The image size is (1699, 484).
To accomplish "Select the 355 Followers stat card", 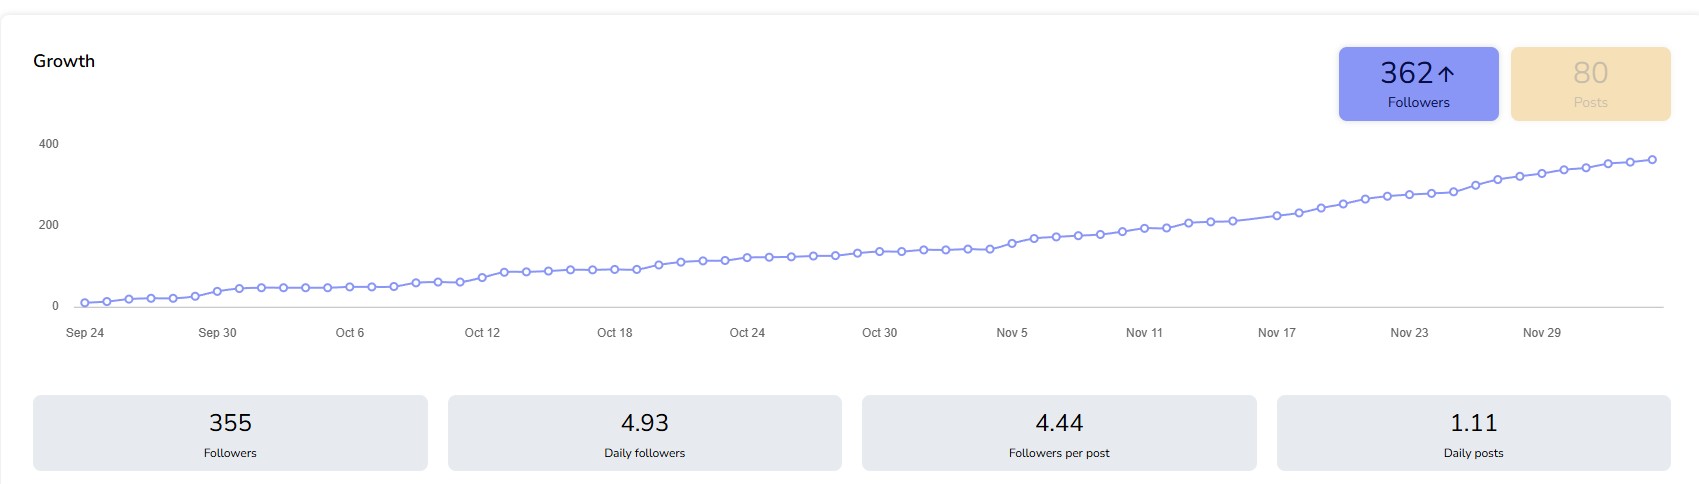I will (230, 433).
